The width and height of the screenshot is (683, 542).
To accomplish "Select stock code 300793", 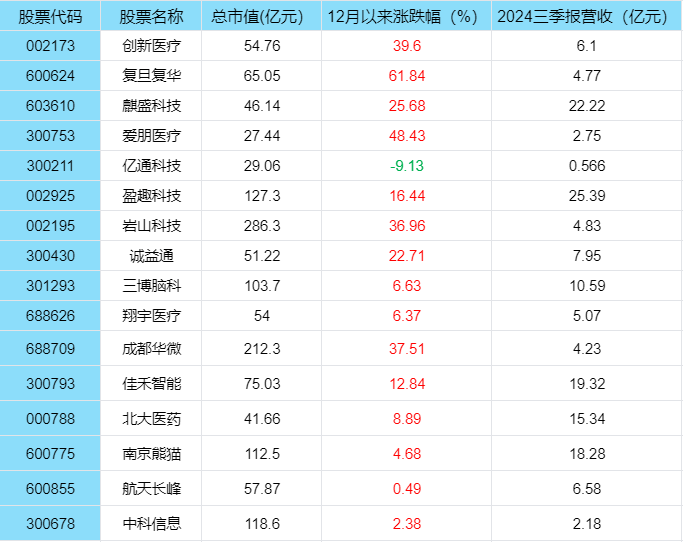I will click(50, 384).
